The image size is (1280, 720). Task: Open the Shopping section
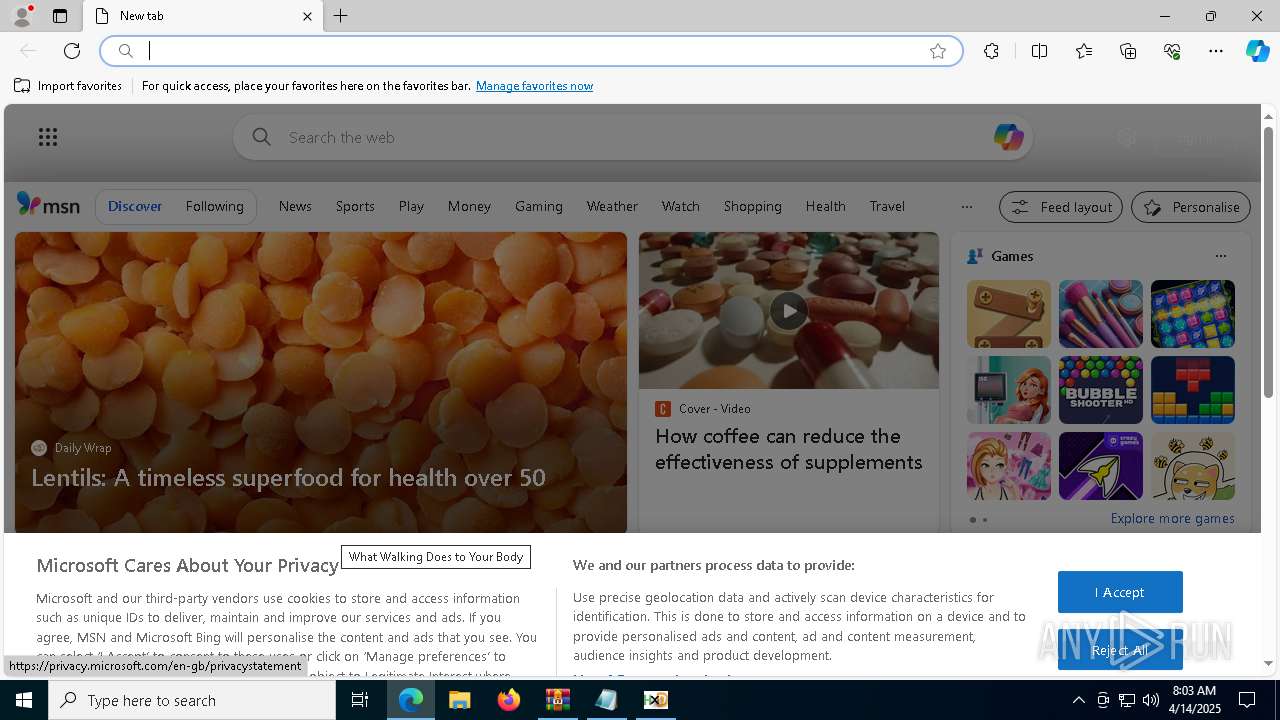pos(752,206)
